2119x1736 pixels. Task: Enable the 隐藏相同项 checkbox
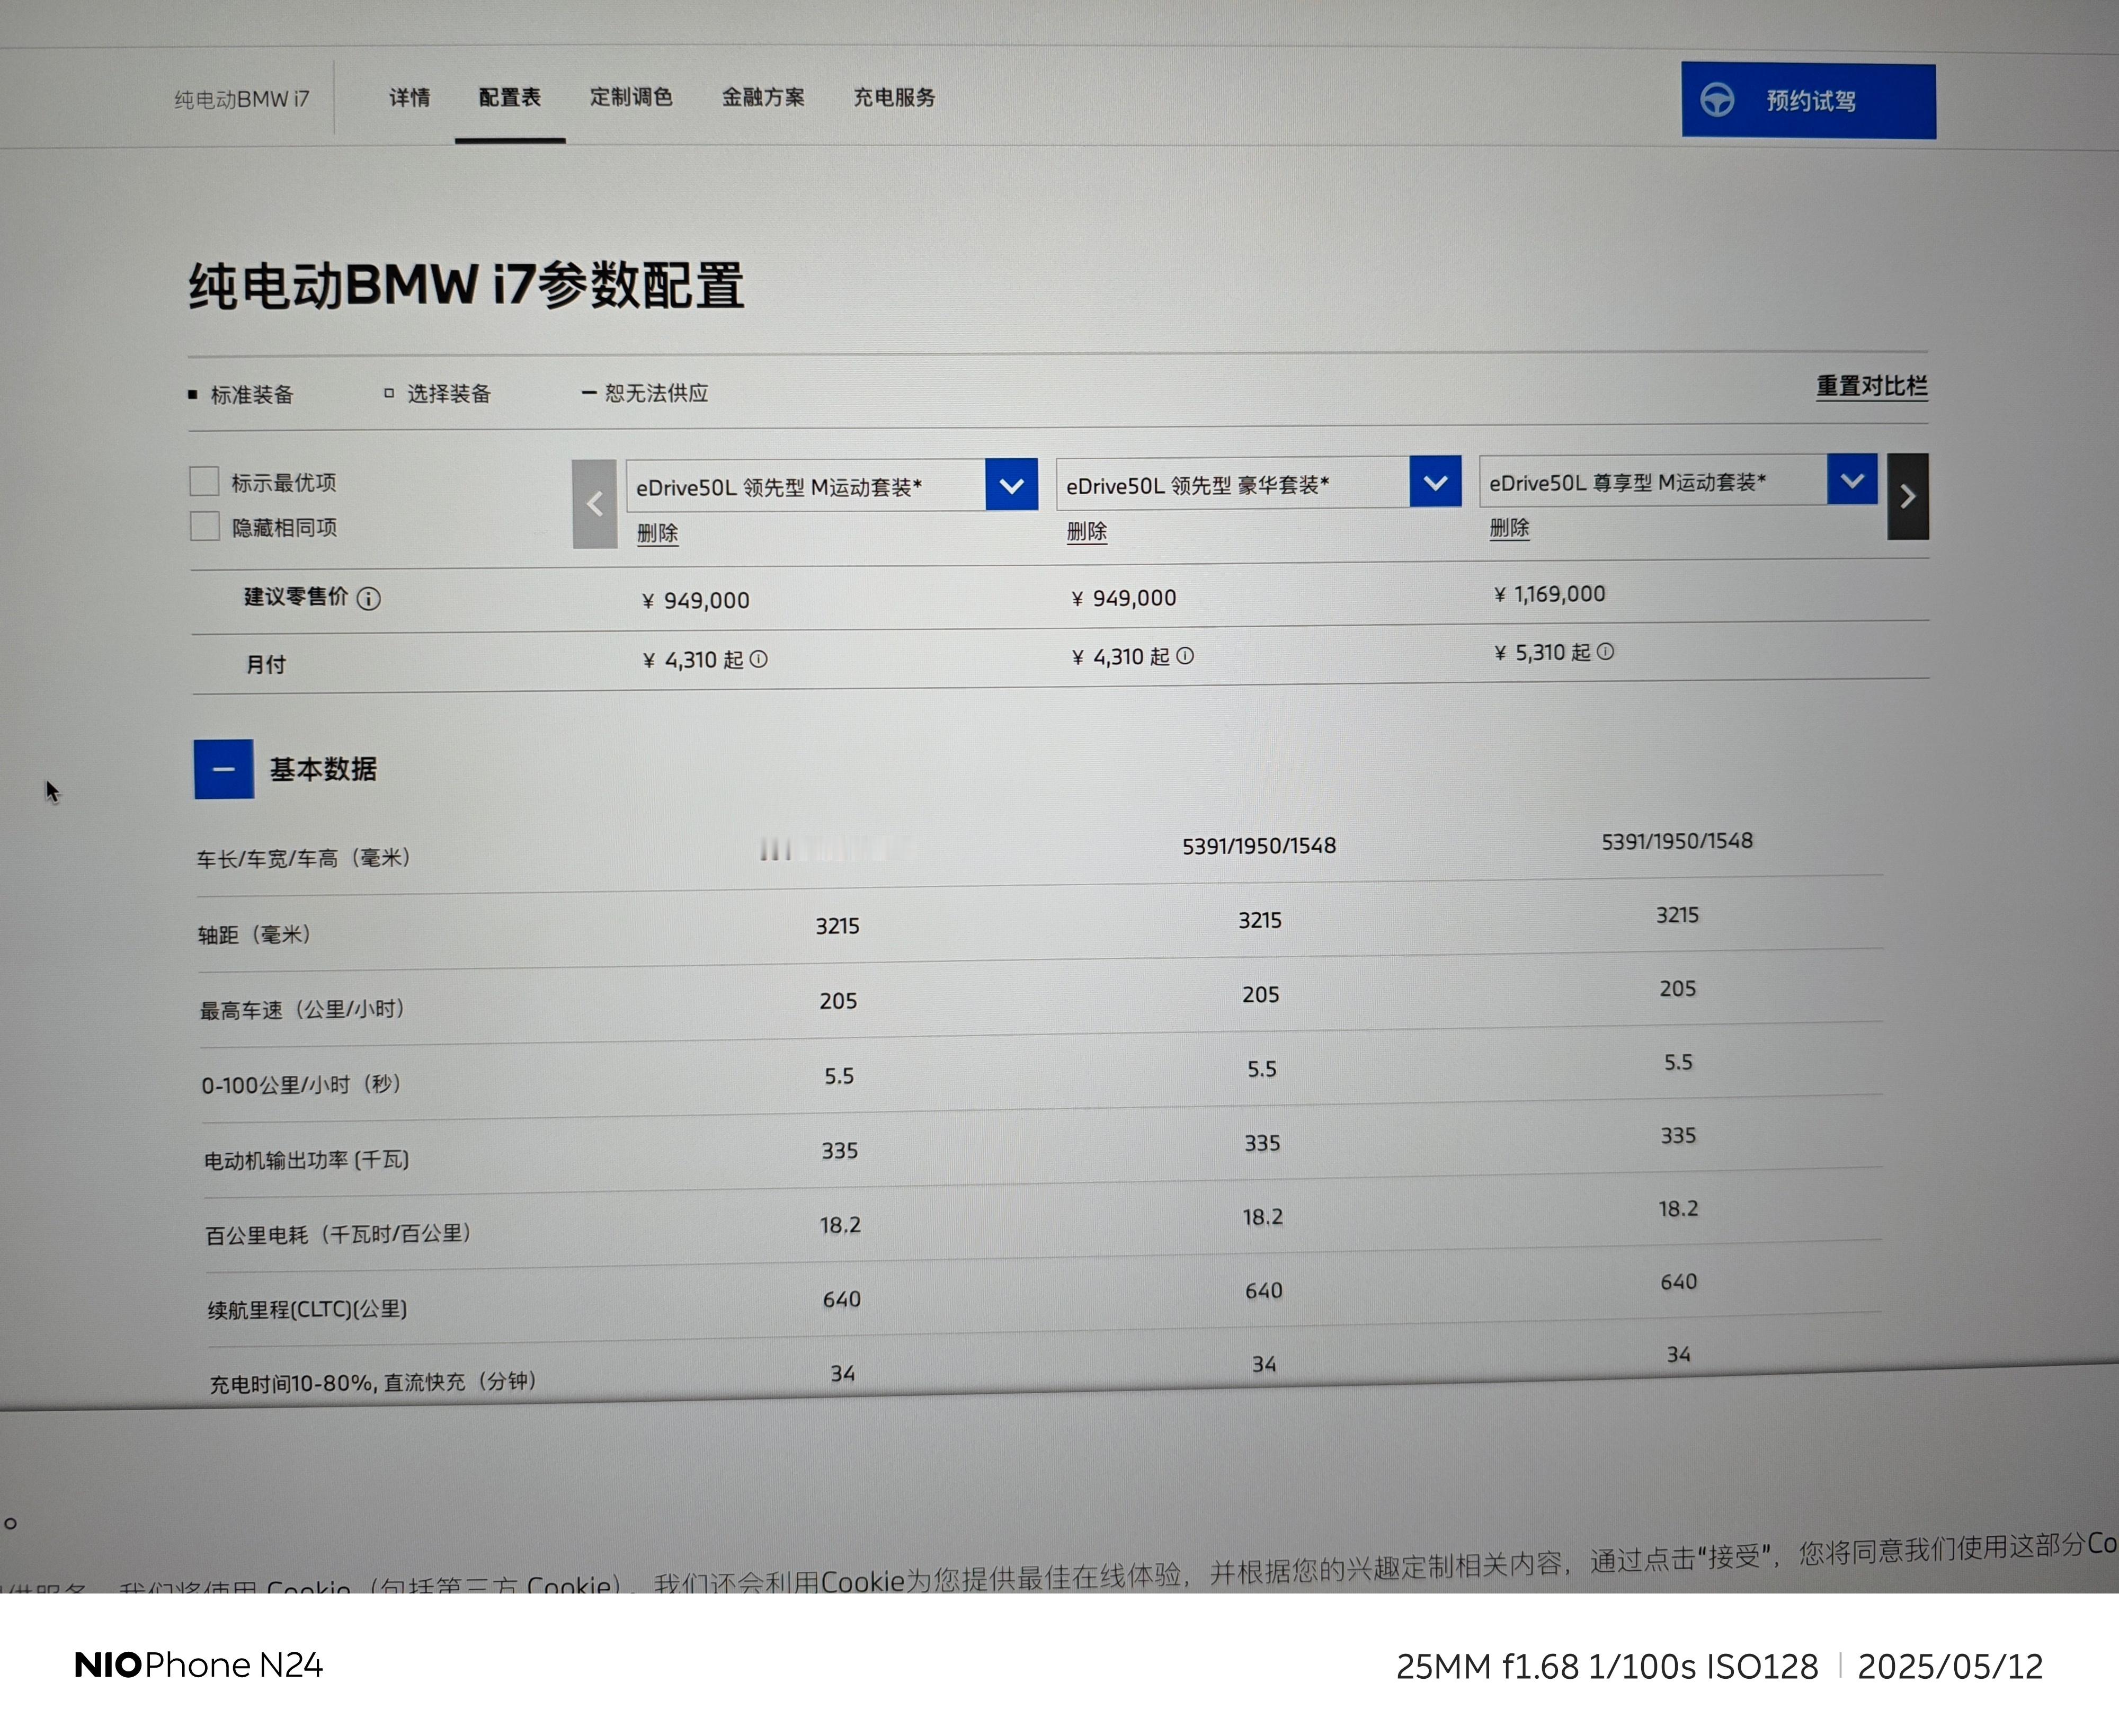point(205,526)
